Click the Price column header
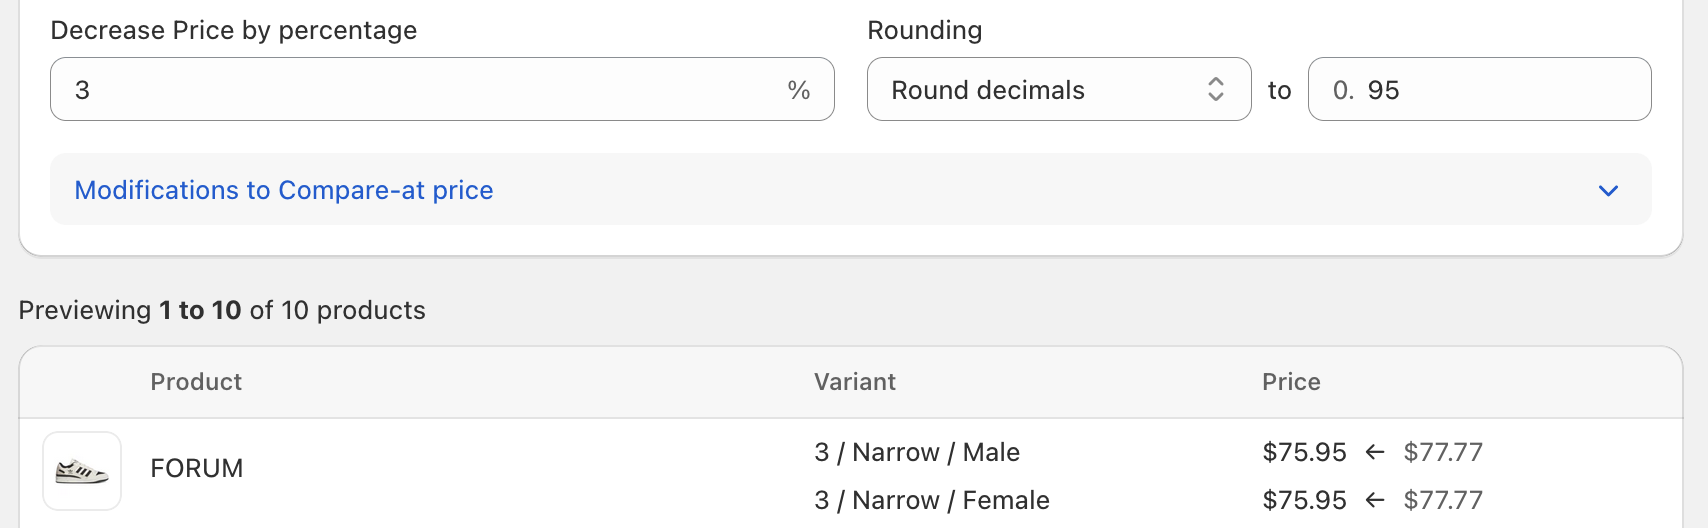1708x528 pixels. coord(1291,382)
